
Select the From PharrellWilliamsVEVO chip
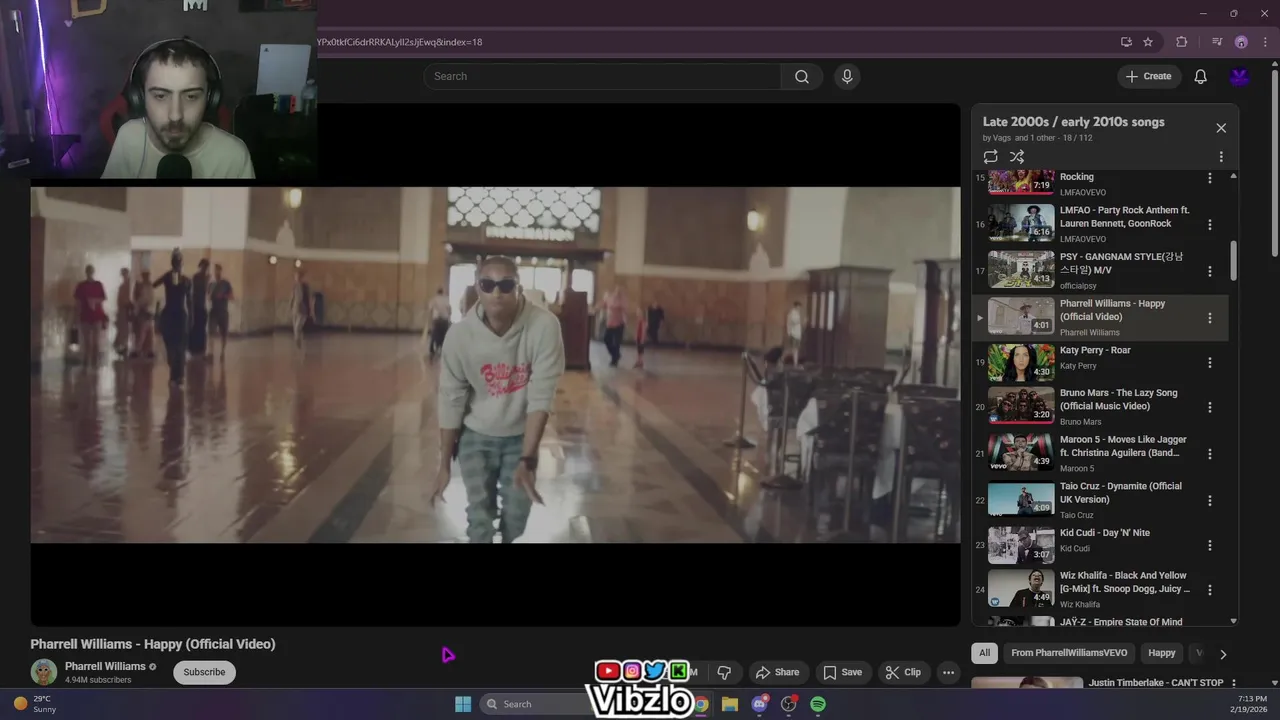click(1069, 653)
